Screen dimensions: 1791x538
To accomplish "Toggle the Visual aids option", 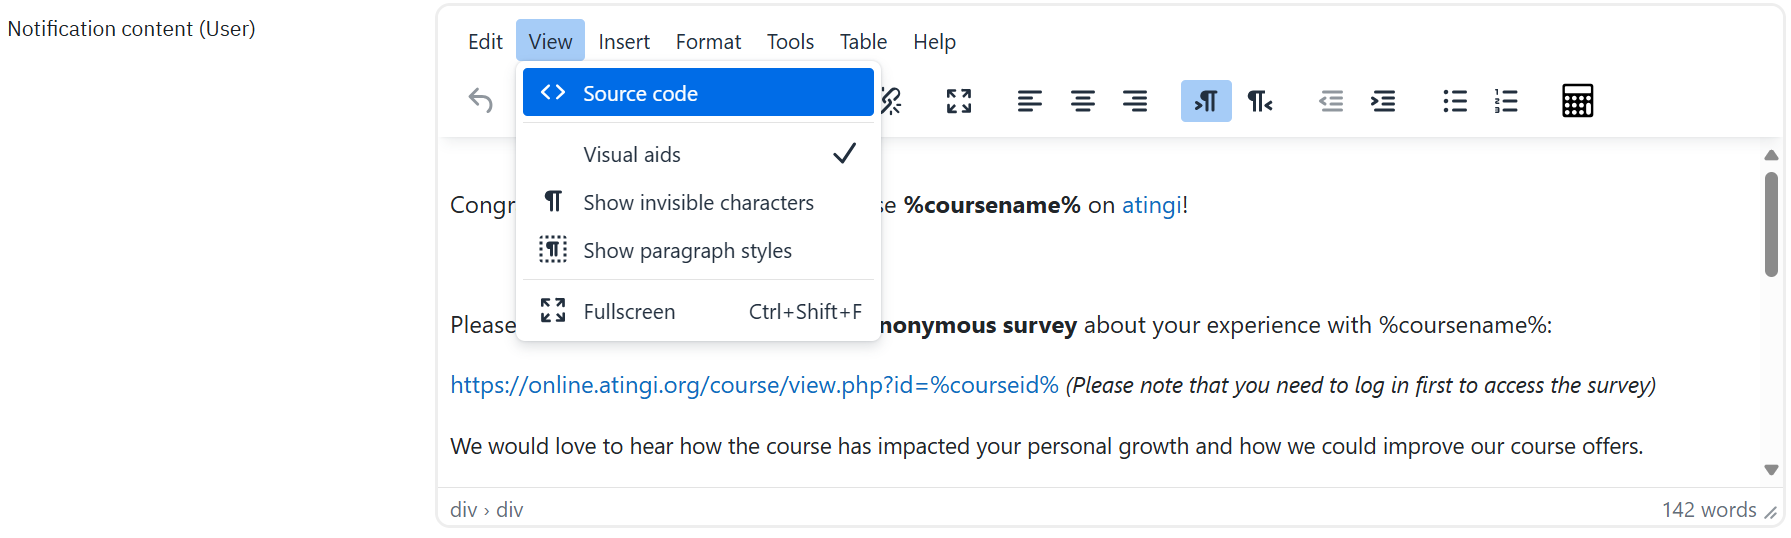I will 698,154.
